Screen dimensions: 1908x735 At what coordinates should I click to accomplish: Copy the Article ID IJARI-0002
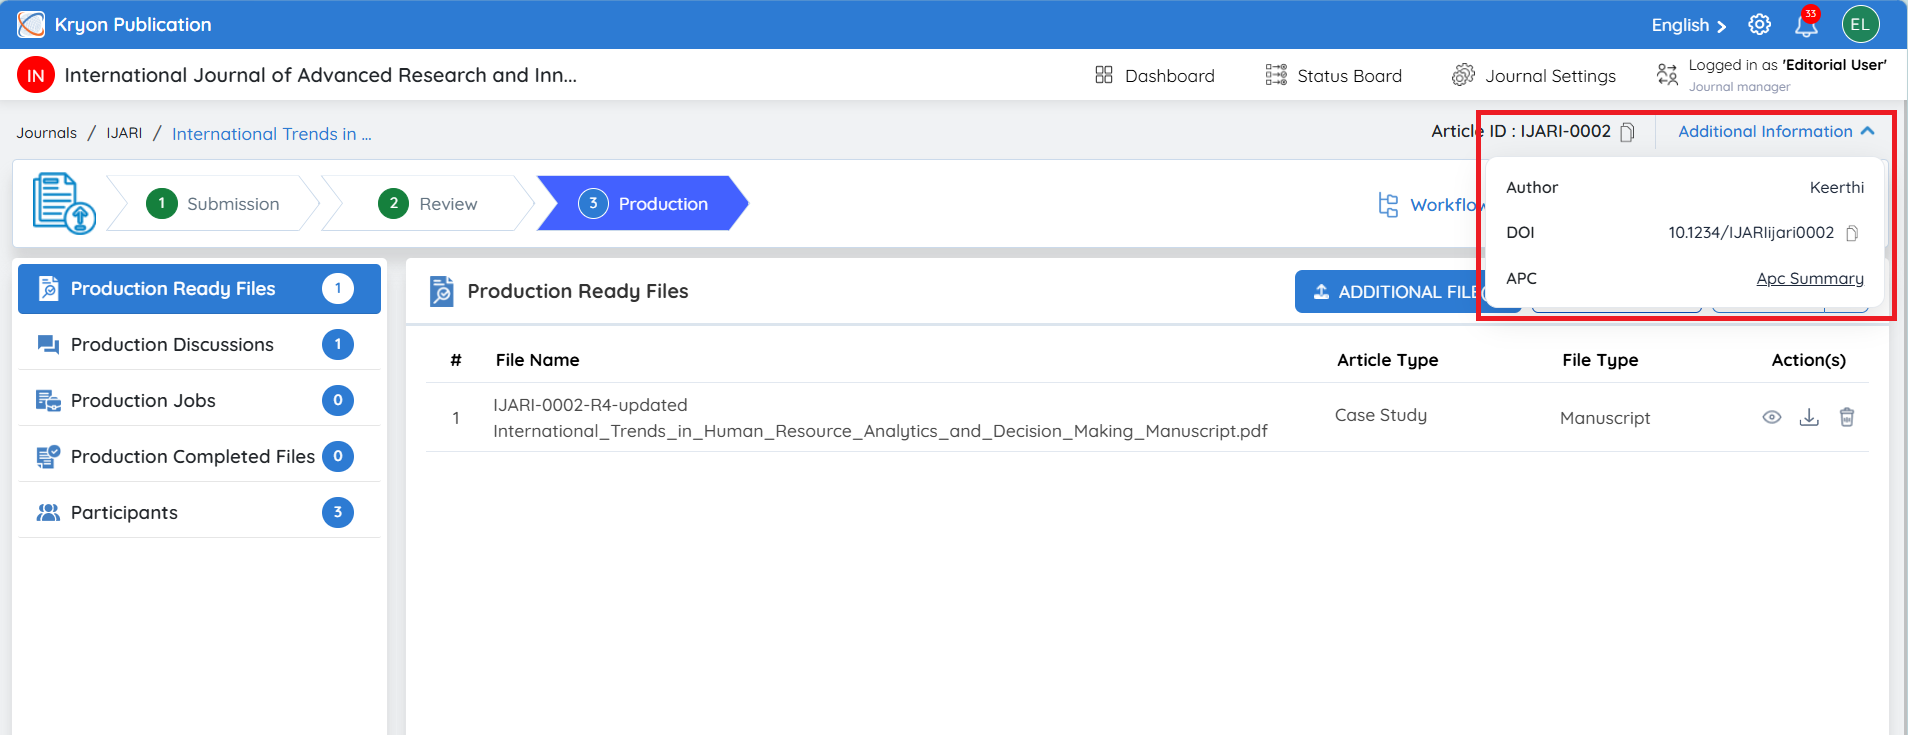pos(1627,132)
